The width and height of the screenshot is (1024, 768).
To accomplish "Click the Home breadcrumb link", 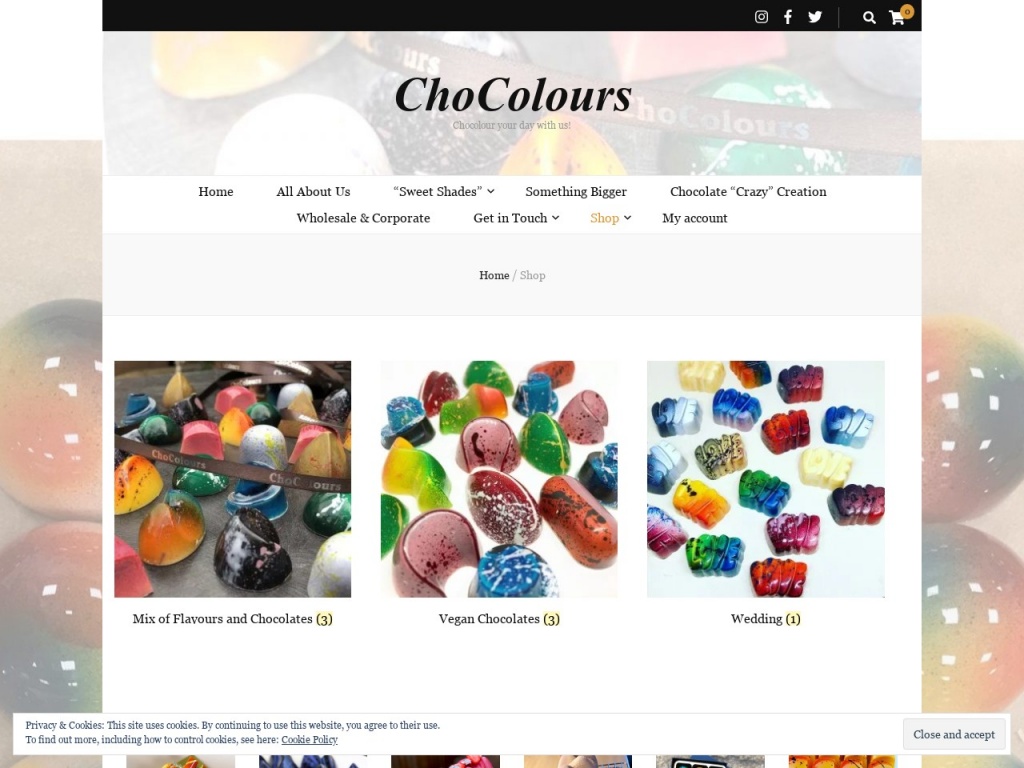I will coord(494,276).
